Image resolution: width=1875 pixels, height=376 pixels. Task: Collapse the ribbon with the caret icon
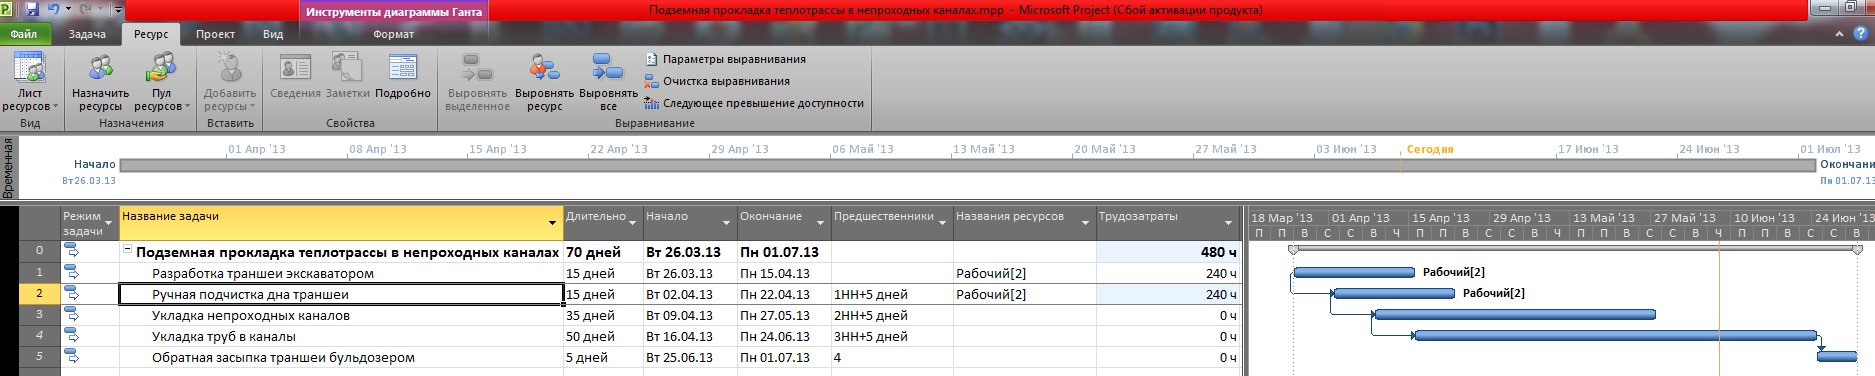point(1839,33)
